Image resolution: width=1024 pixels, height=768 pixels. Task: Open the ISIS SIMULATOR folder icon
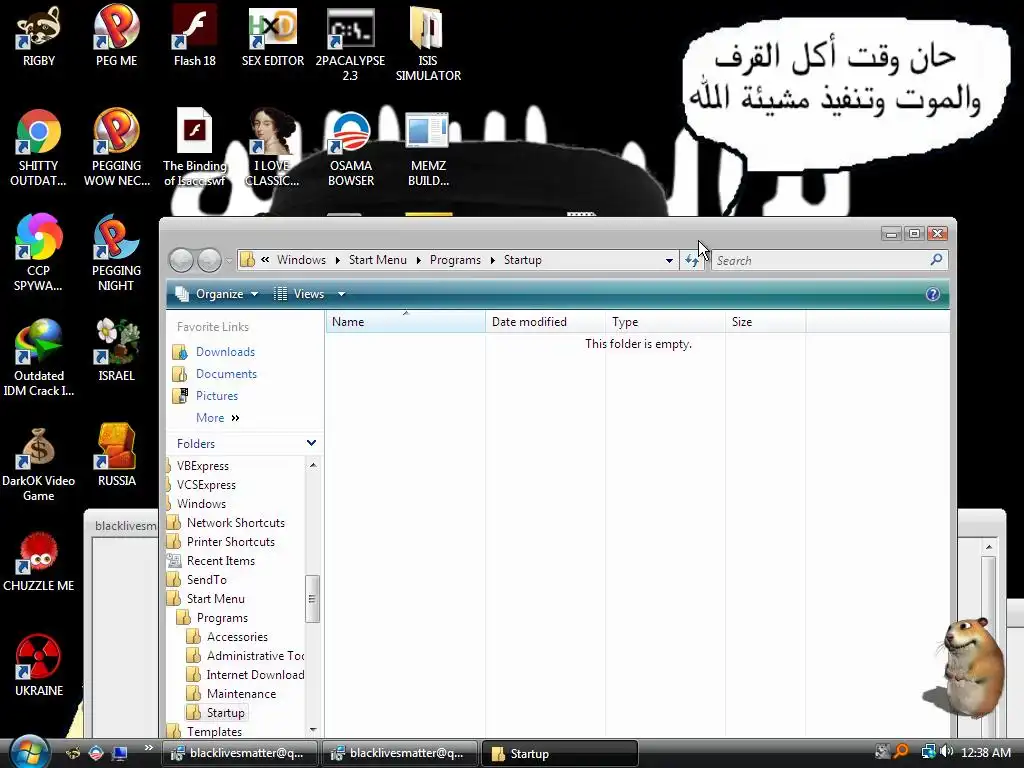pos(428,44)
